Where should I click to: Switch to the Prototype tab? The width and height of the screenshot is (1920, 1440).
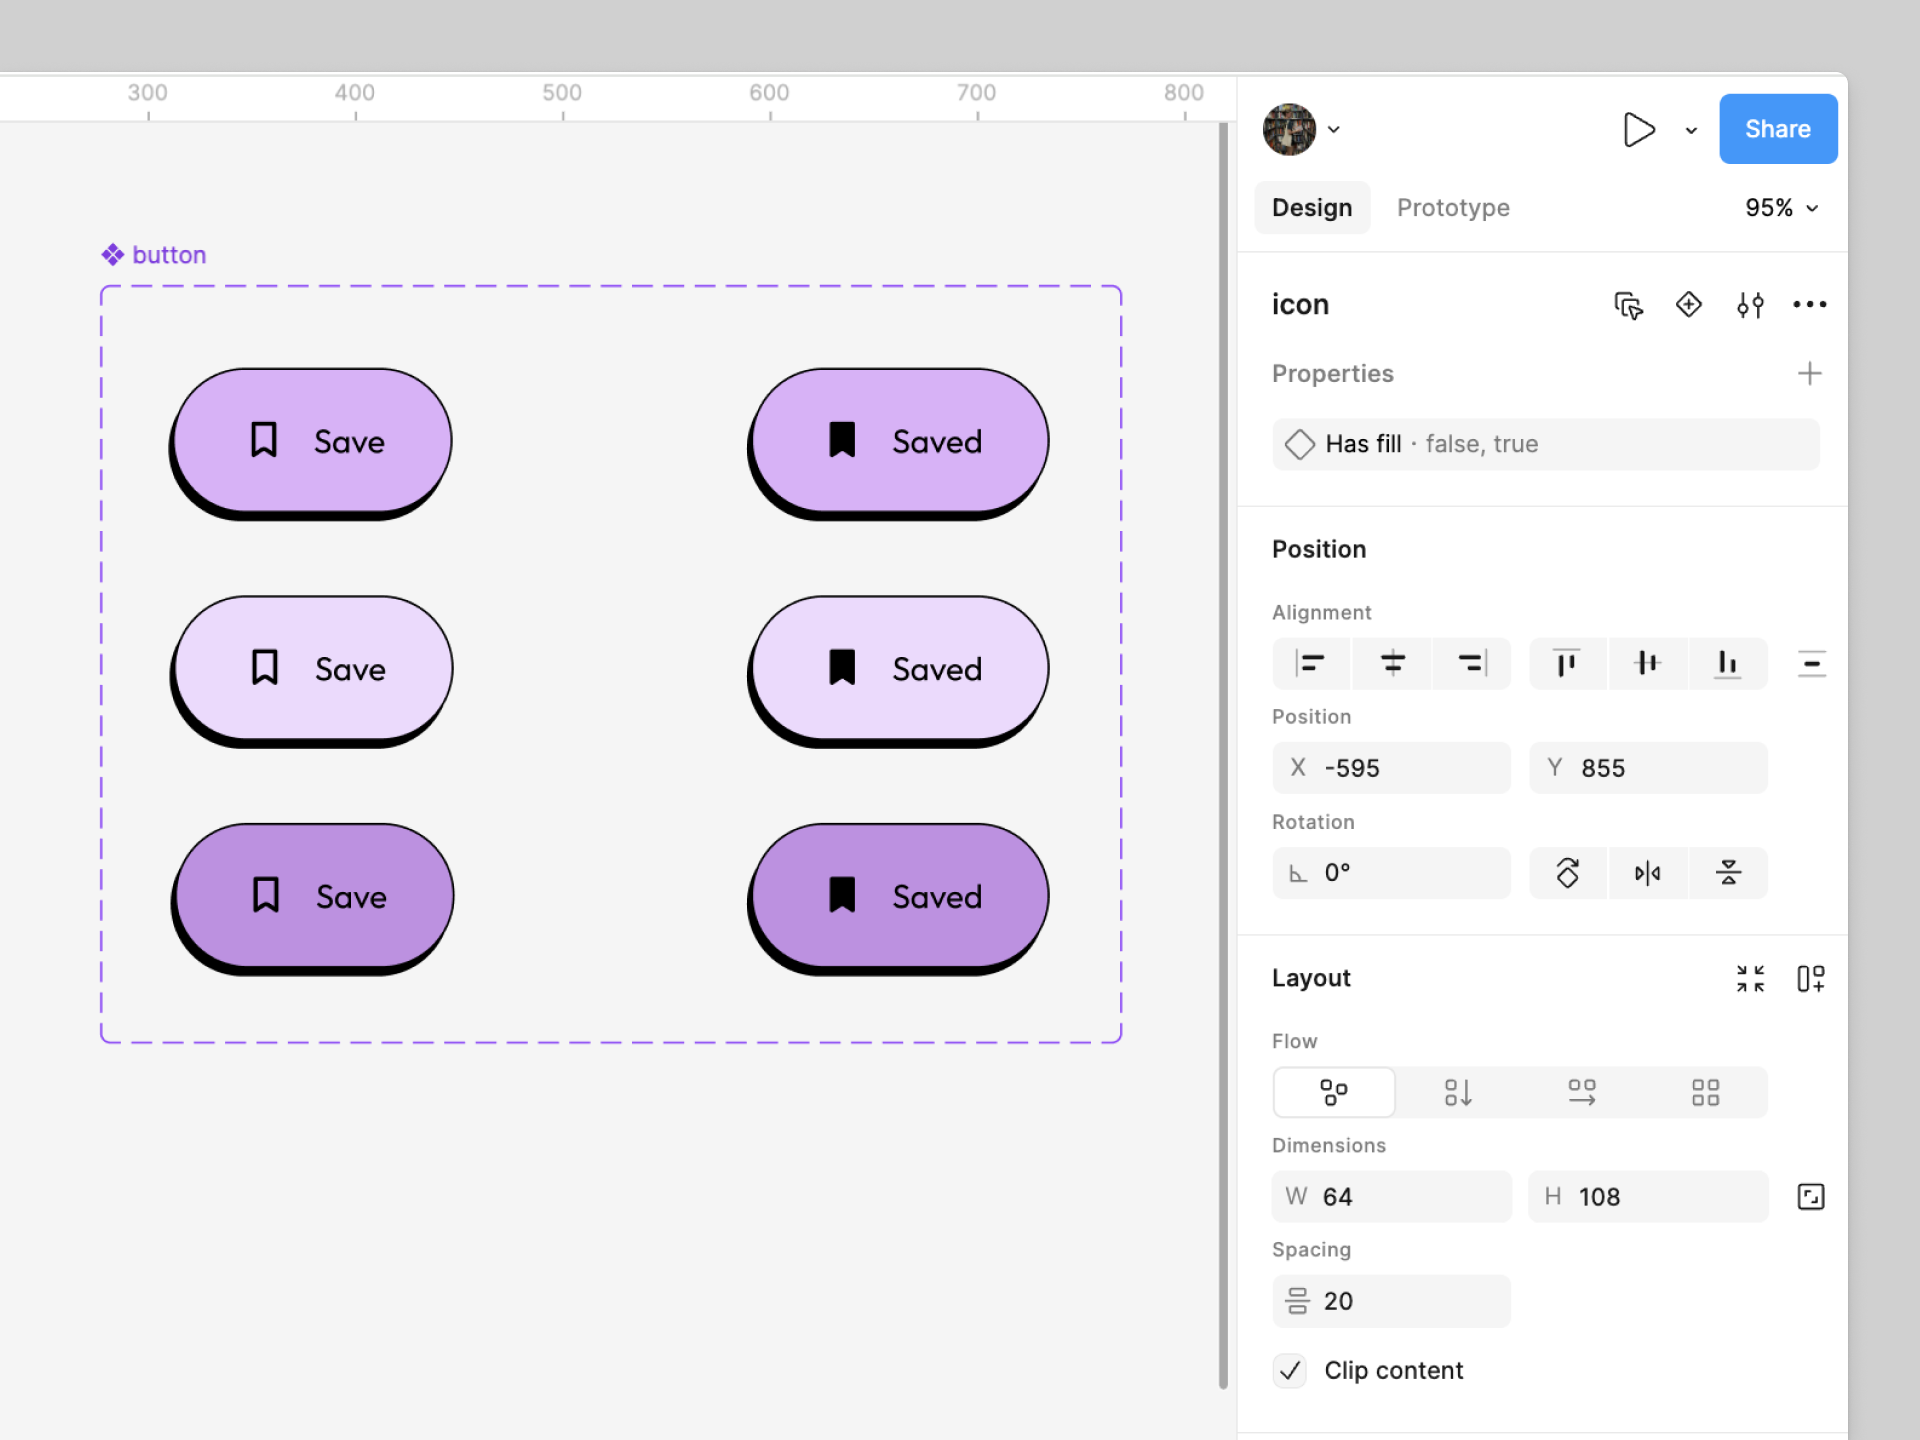pyautogui.click(x=1452, y=208)
